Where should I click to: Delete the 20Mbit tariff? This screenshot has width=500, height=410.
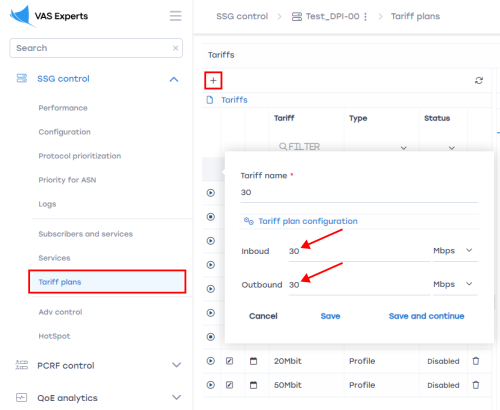point(476,361)
